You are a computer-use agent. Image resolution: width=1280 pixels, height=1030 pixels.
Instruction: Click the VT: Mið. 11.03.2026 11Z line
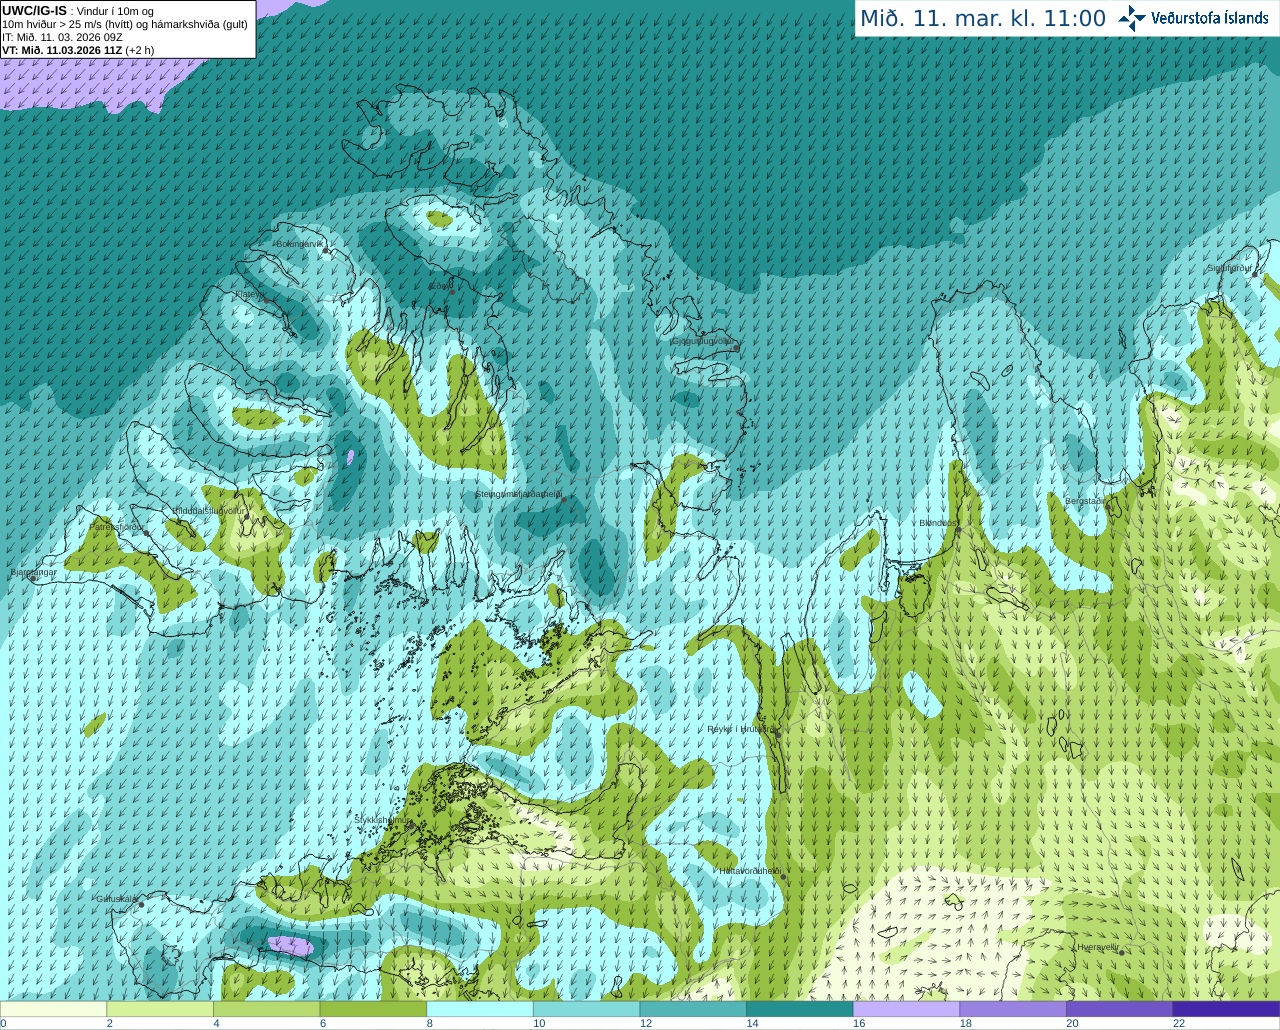pos(78,50)
